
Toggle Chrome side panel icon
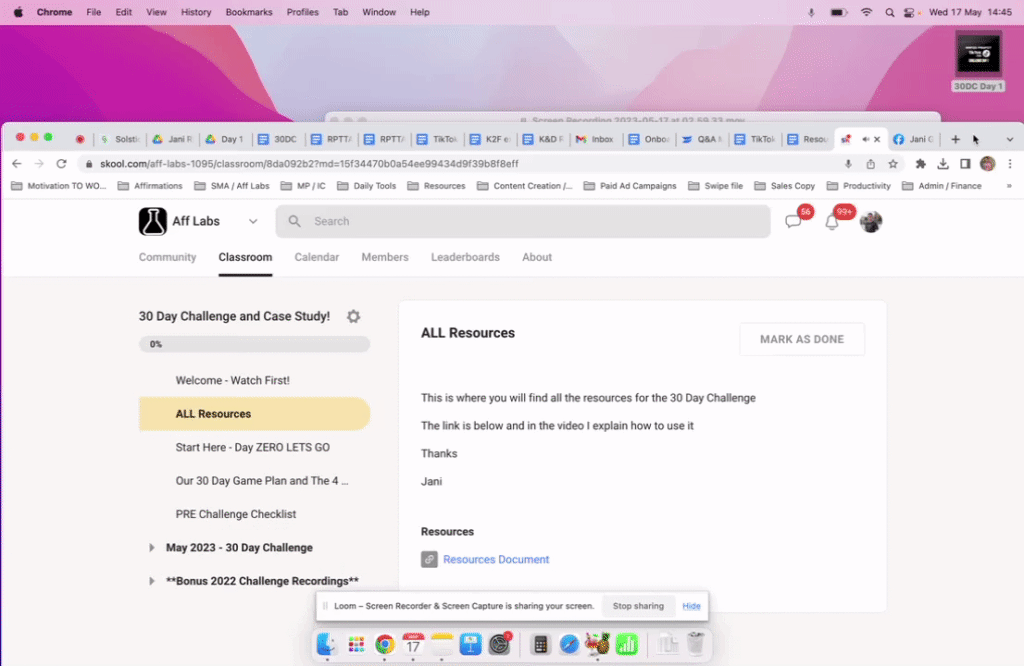(x=965, y=164)
